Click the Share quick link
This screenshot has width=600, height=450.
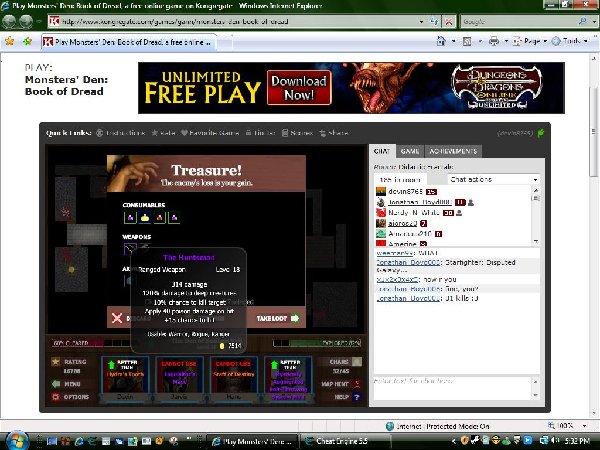click(334, 133)
